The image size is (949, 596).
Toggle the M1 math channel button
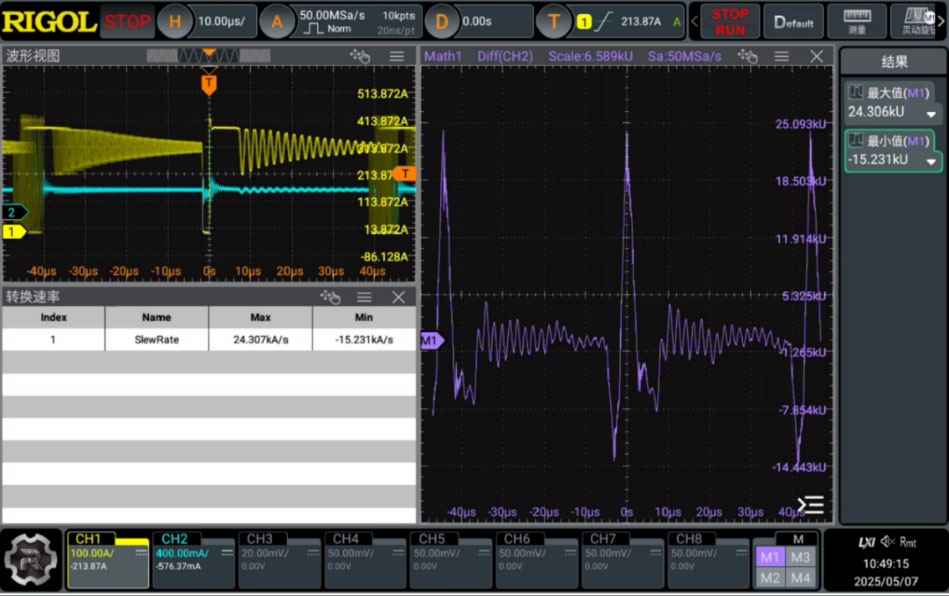coord(770,557)
